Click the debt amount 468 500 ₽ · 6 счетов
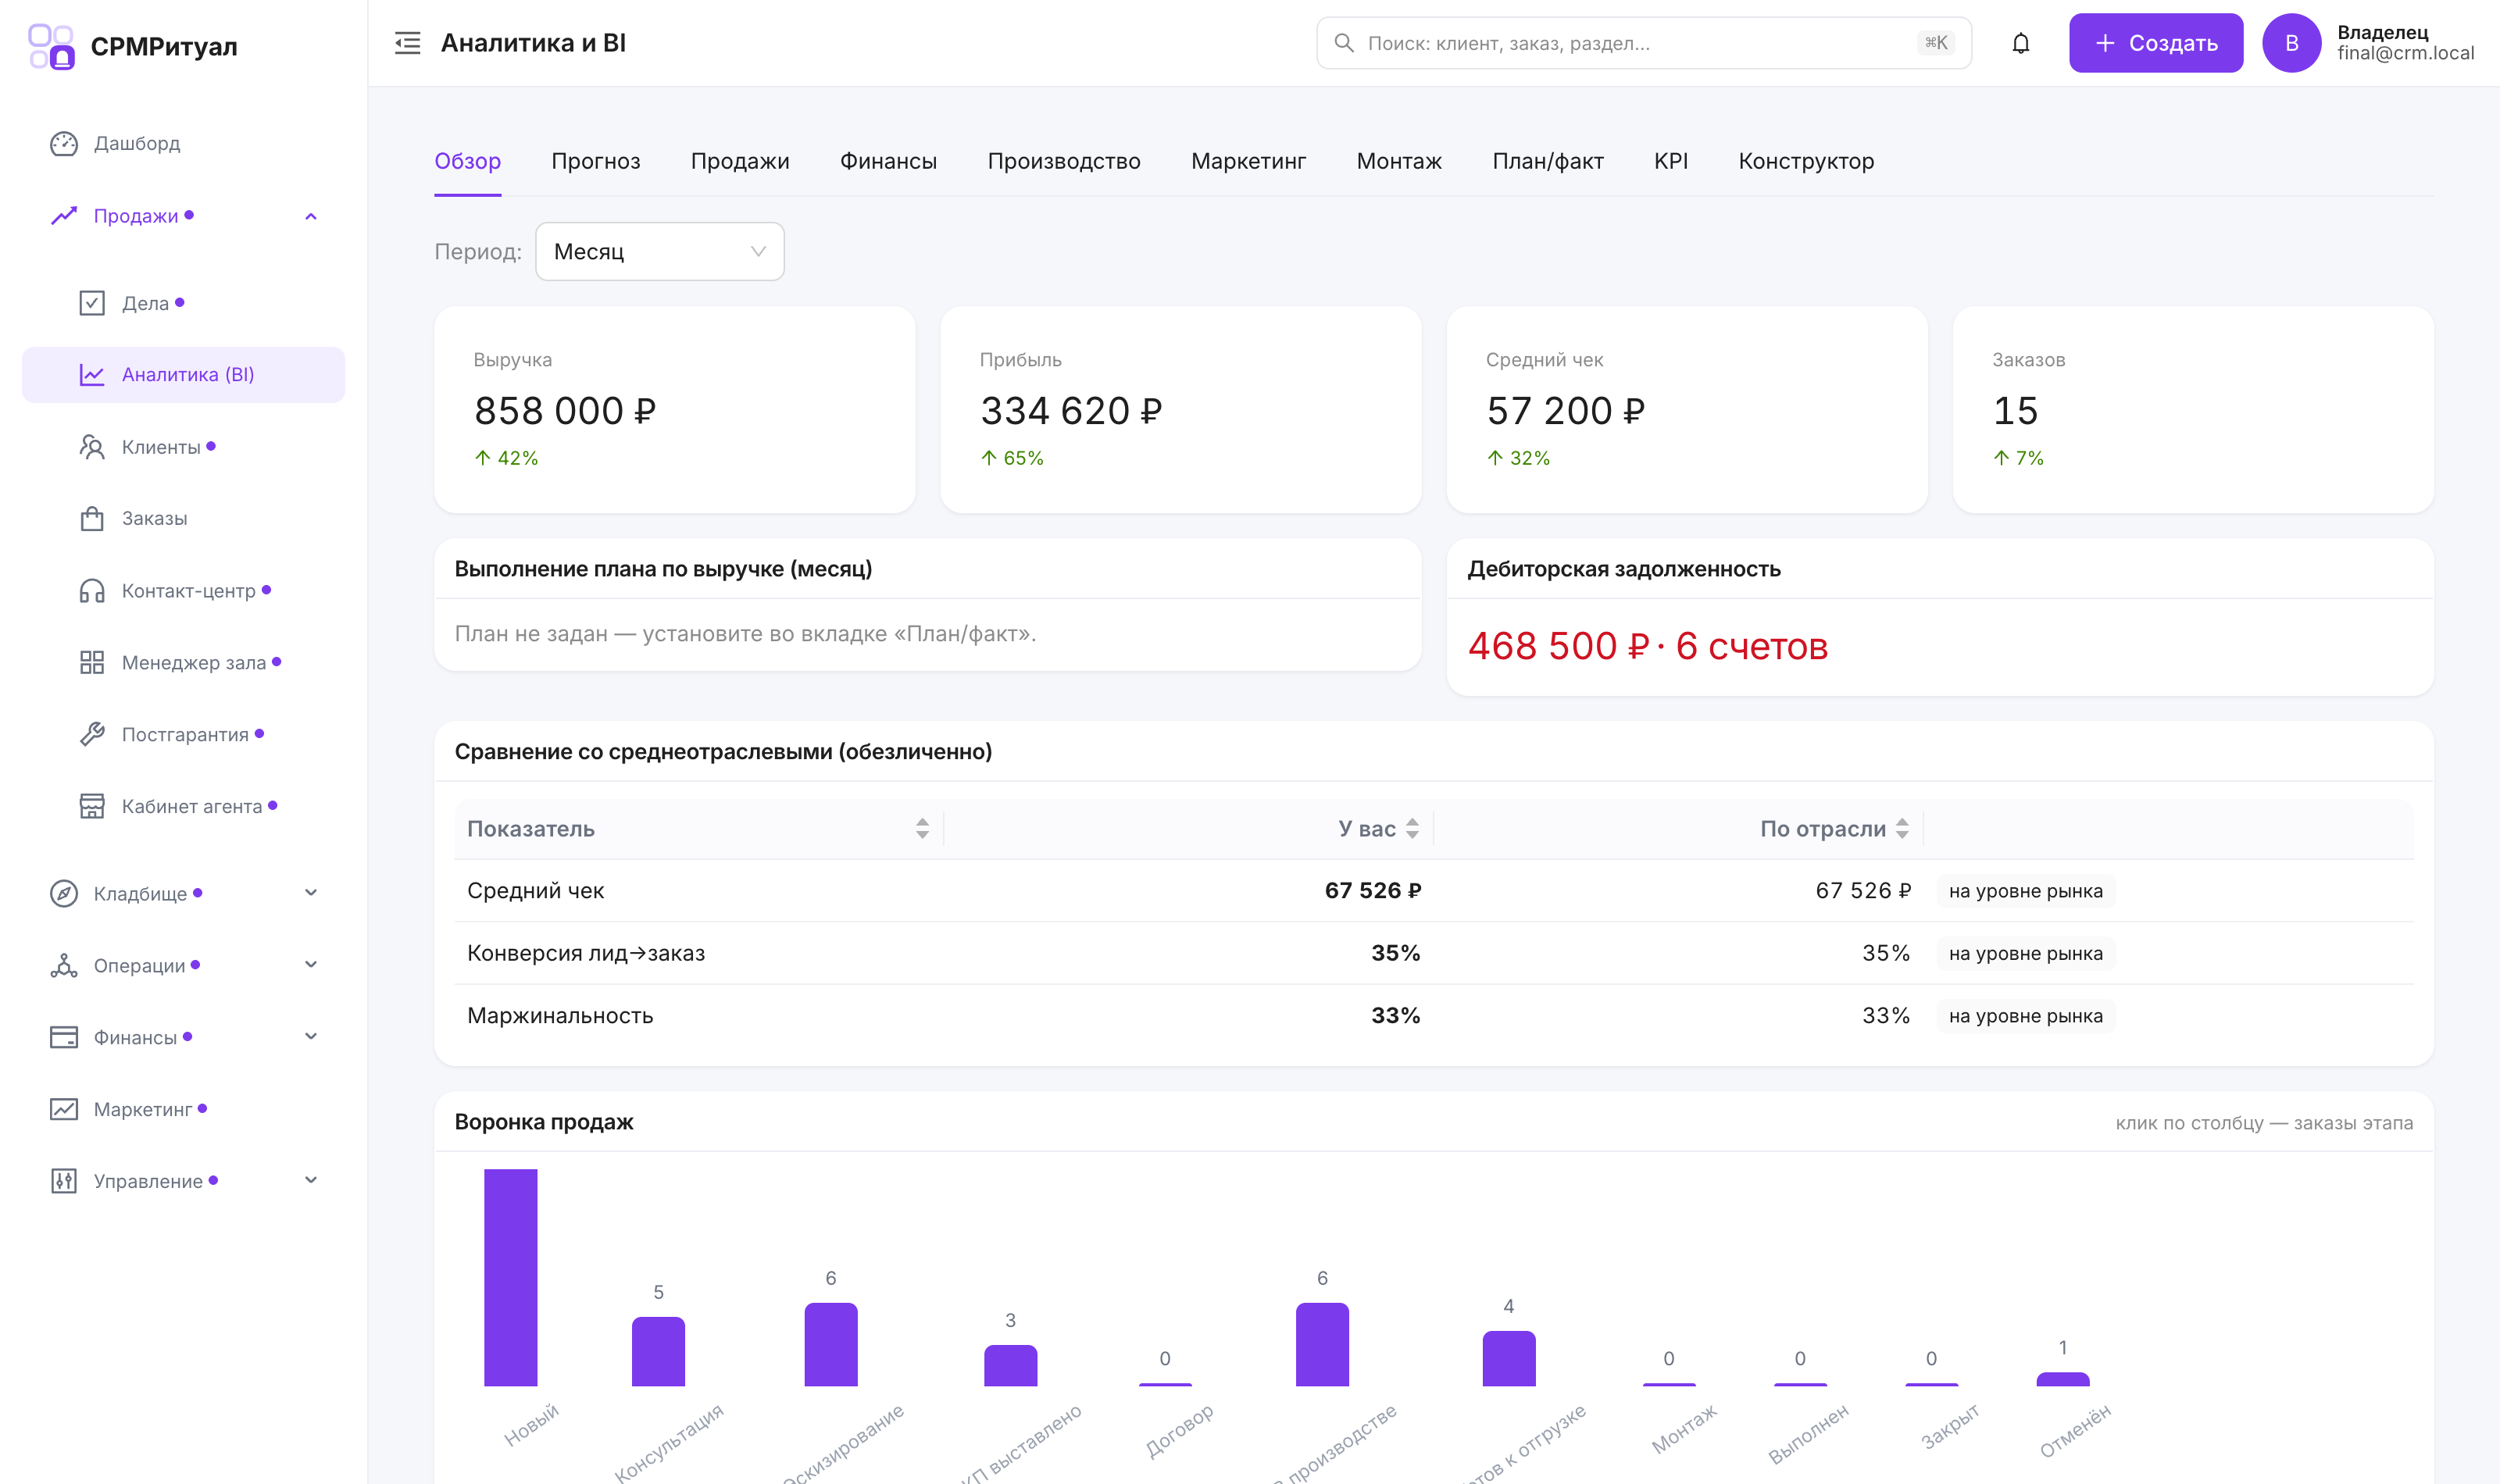2500x1484 pixels. (1648, 646)
